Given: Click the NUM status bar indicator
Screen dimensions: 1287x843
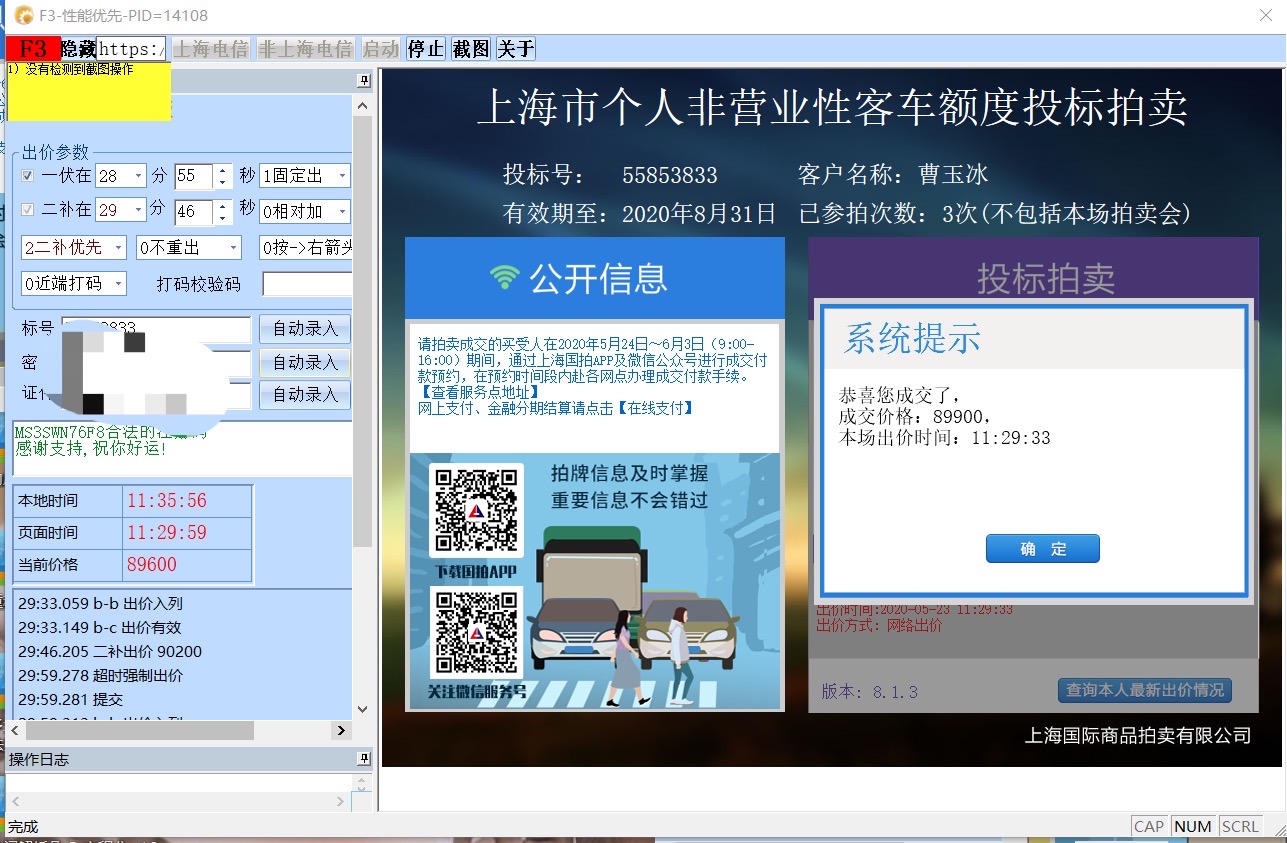Looking at the screenshot, I should tap(1193, 826).
